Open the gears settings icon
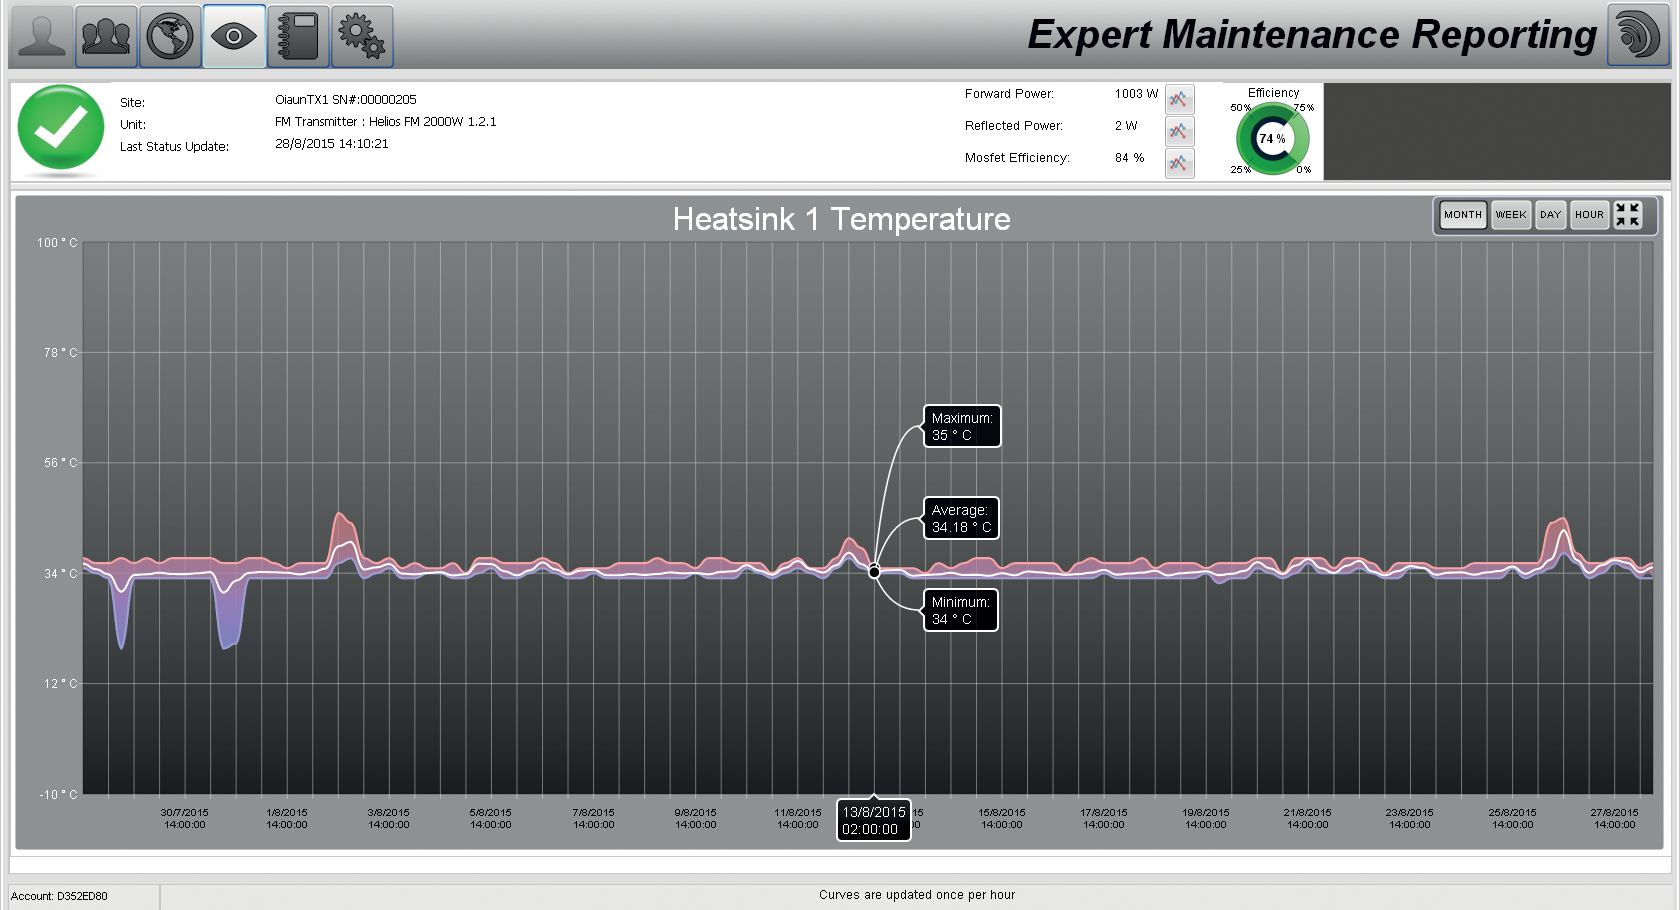This screenshot has width=1680, height=910. click(x=362, y=36)
